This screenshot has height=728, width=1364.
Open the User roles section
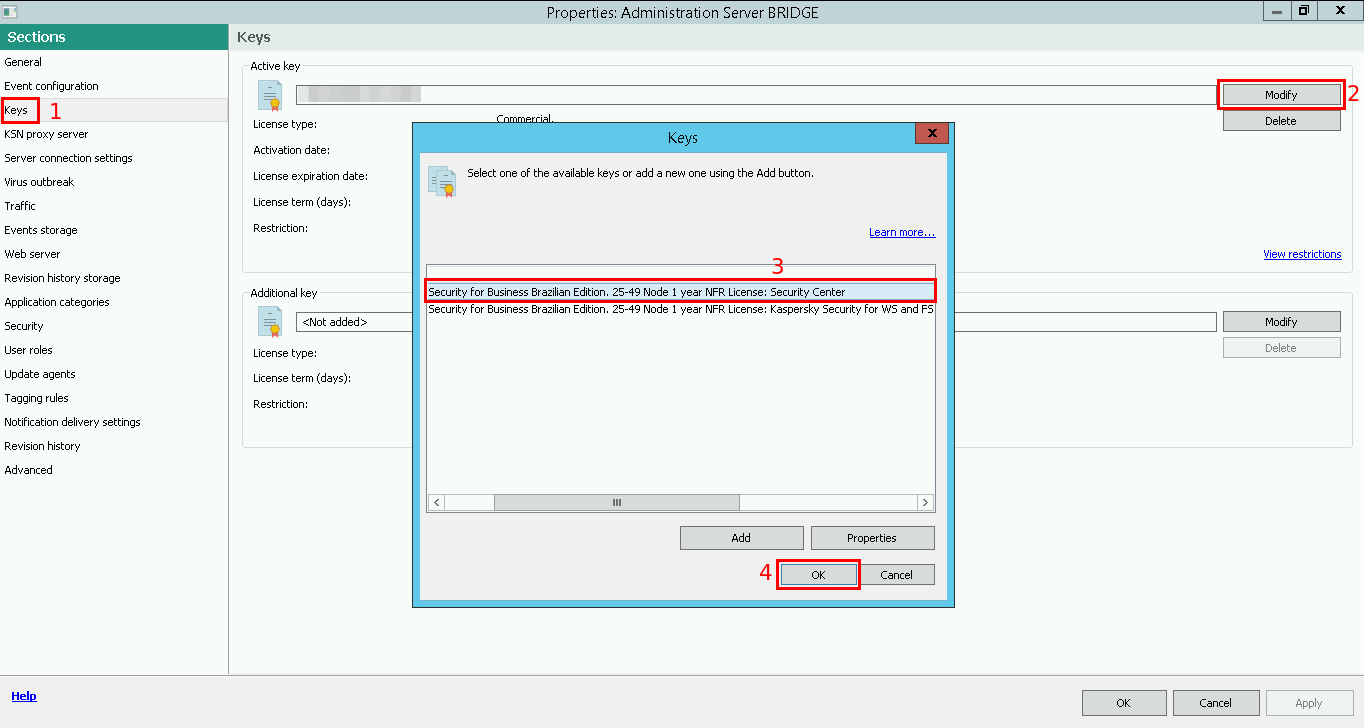28,350
